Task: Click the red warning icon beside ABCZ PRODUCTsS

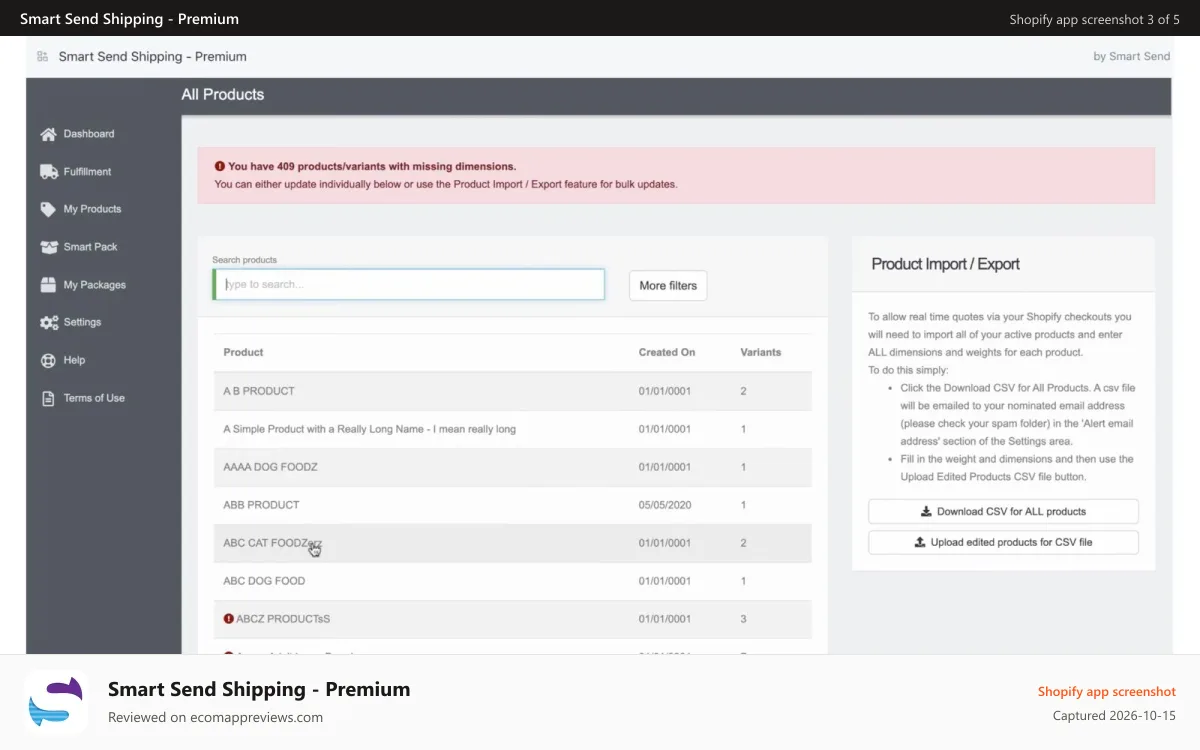Action: click(229, 619)
